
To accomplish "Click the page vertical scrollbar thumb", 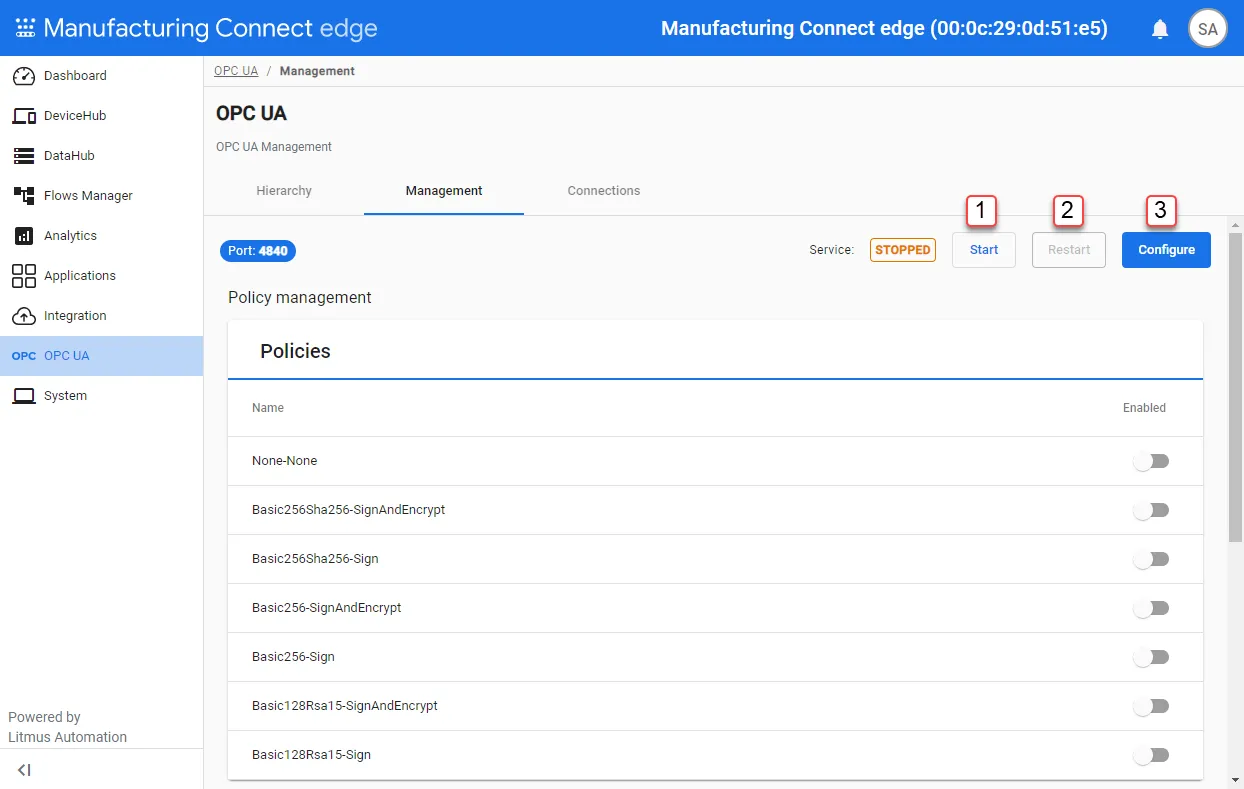I will [1235, 387].
